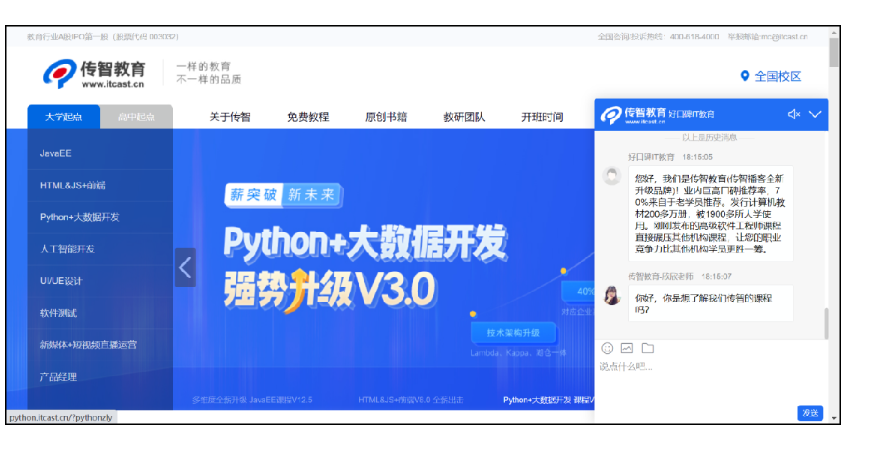Select Python+大数据开发 banner slide label at bottom

click(x=548, y=400)
